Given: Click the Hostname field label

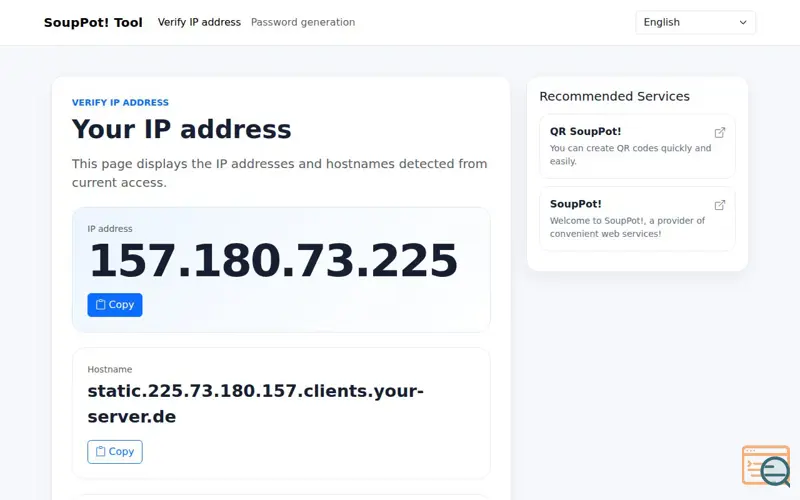Looking at the screenshot, I should click(110, 369).
